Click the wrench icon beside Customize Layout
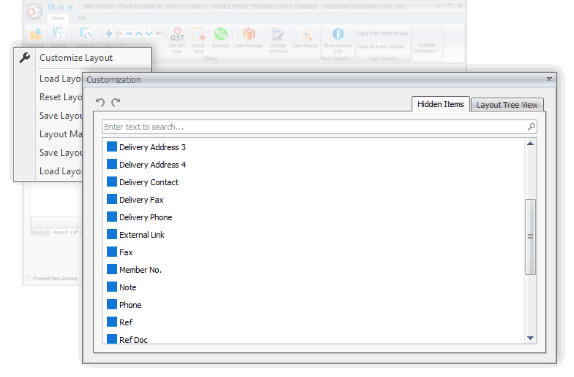574x377 pixels. pyautogui.click(x=25, y=57)
